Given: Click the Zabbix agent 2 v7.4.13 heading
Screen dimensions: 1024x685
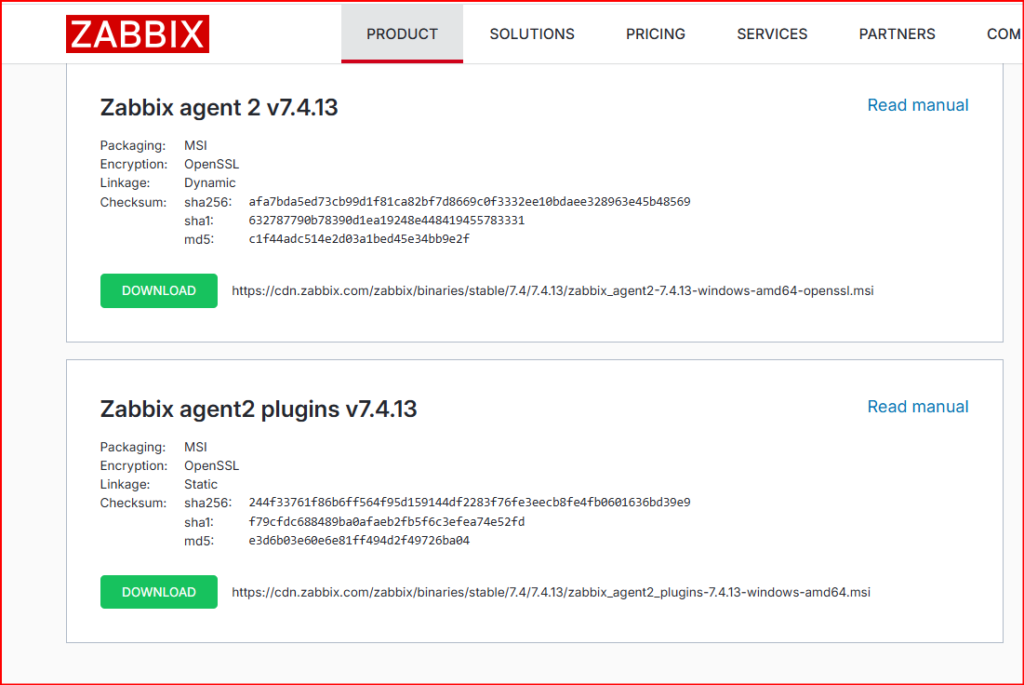Looking at the screenshot, I should pyautogui.click(x=219, y=107).
